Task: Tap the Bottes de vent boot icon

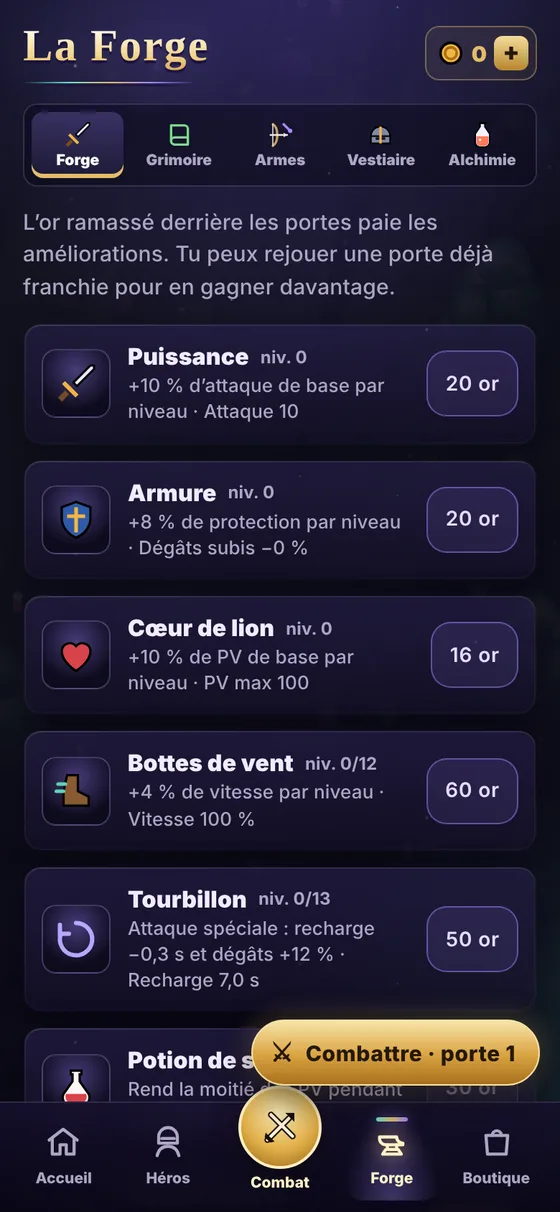Action: point(76,791)
